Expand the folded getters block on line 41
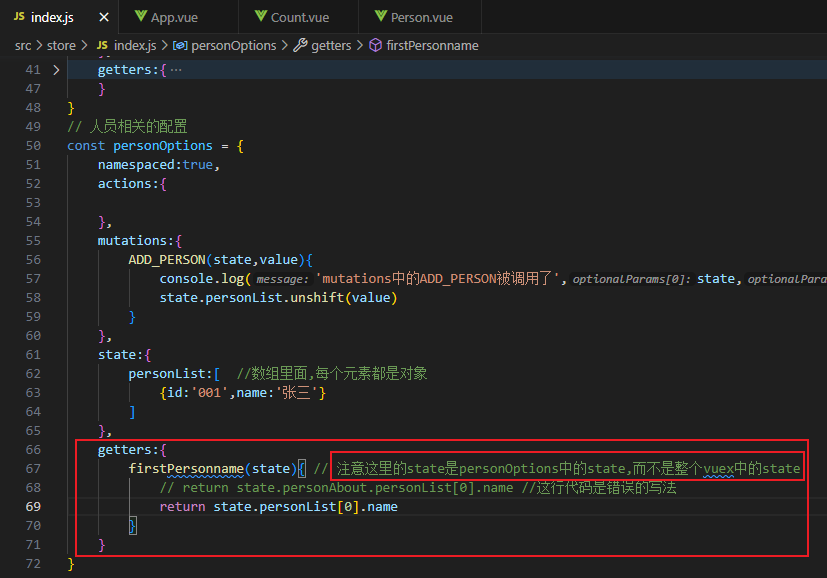The width and height of the screenshot is (827, 578). (56, 70)
